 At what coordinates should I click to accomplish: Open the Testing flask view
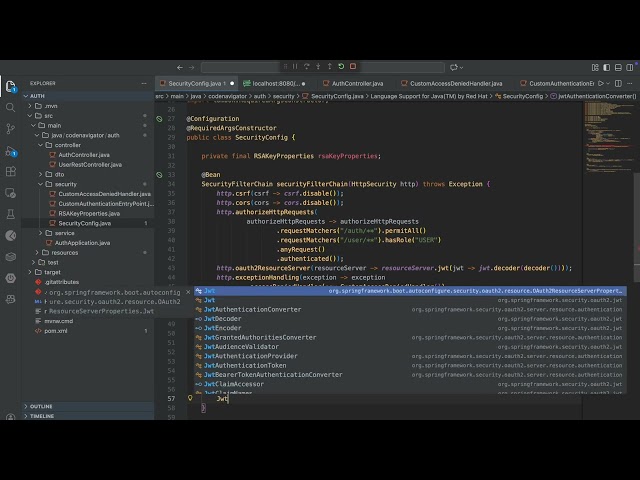11,214
